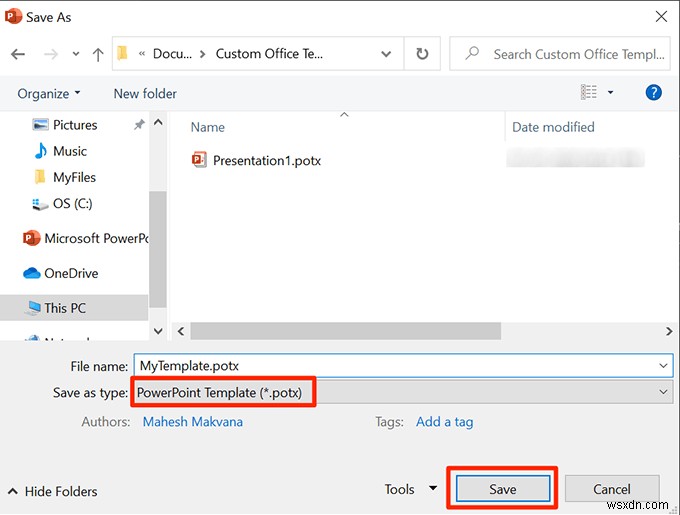Open the address bar path dropdown
The height and width of the screenshot is (515, 680).
click(386, 54)
